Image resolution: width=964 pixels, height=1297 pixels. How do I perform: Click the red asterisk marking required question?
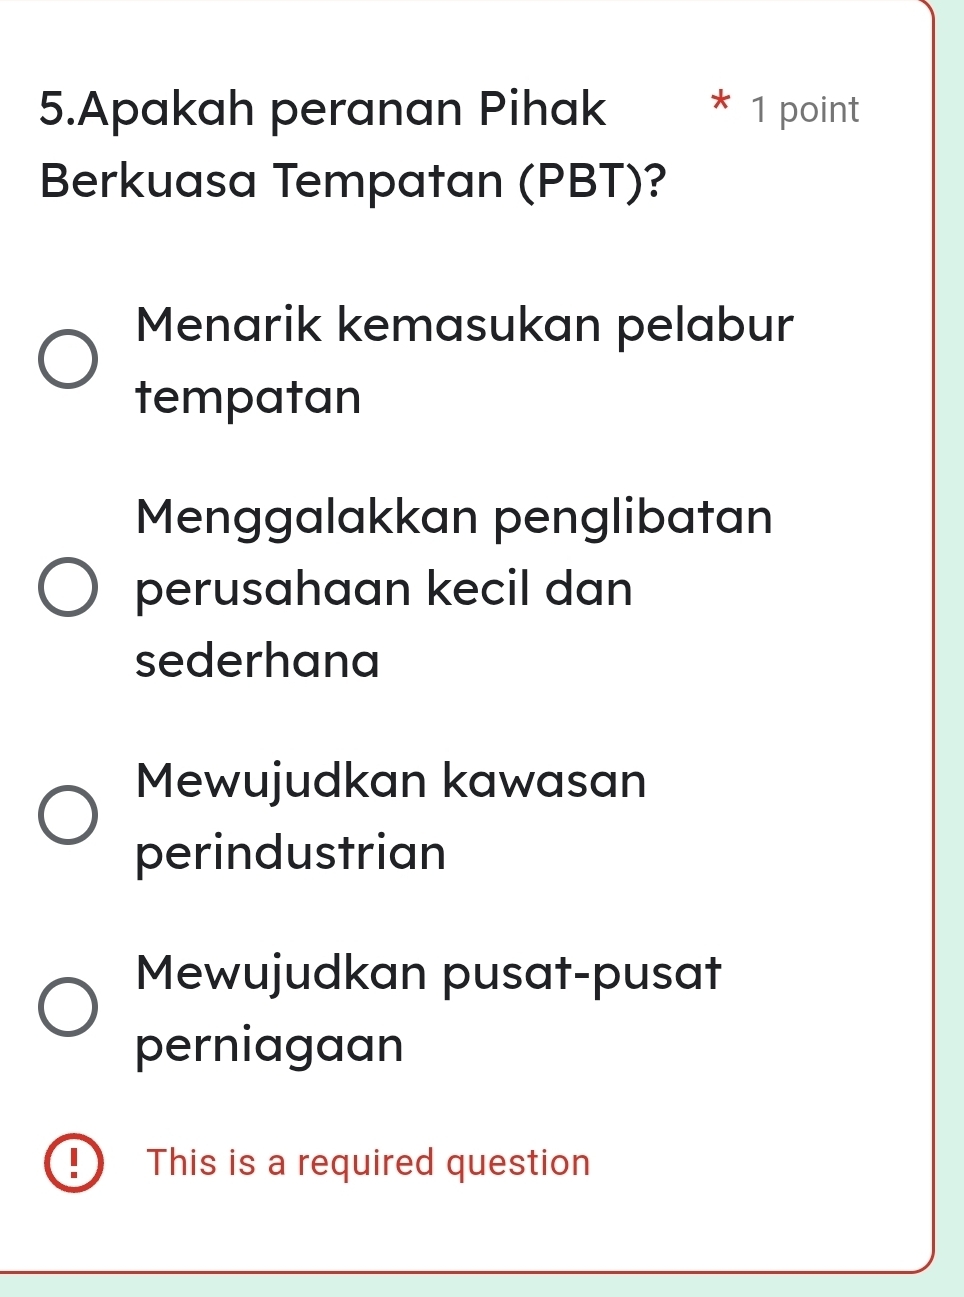719,107
